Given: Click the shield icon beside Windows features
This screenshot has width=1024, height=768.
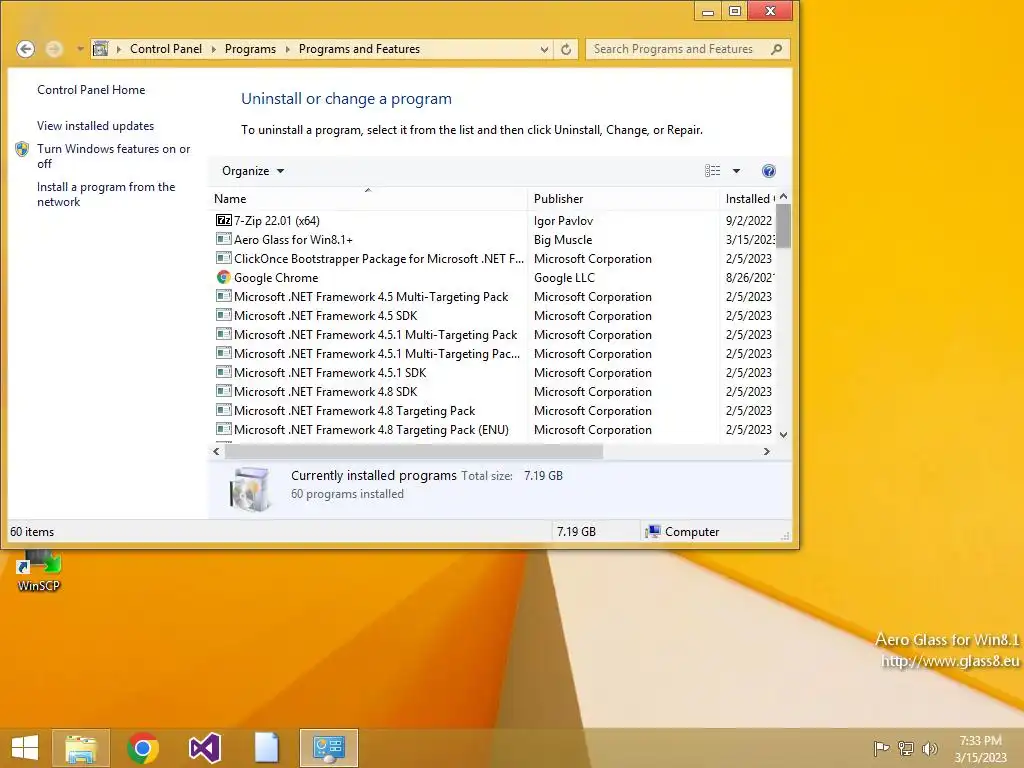Looking at the screenshot, I should coord(22,150).
